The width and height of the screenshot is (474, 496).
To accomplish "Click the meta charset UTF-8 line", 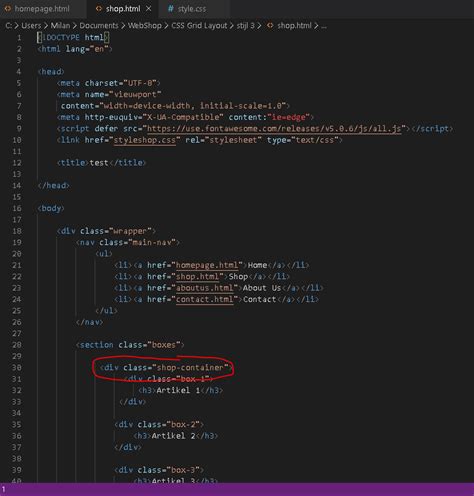I will (x=109, y=83).
